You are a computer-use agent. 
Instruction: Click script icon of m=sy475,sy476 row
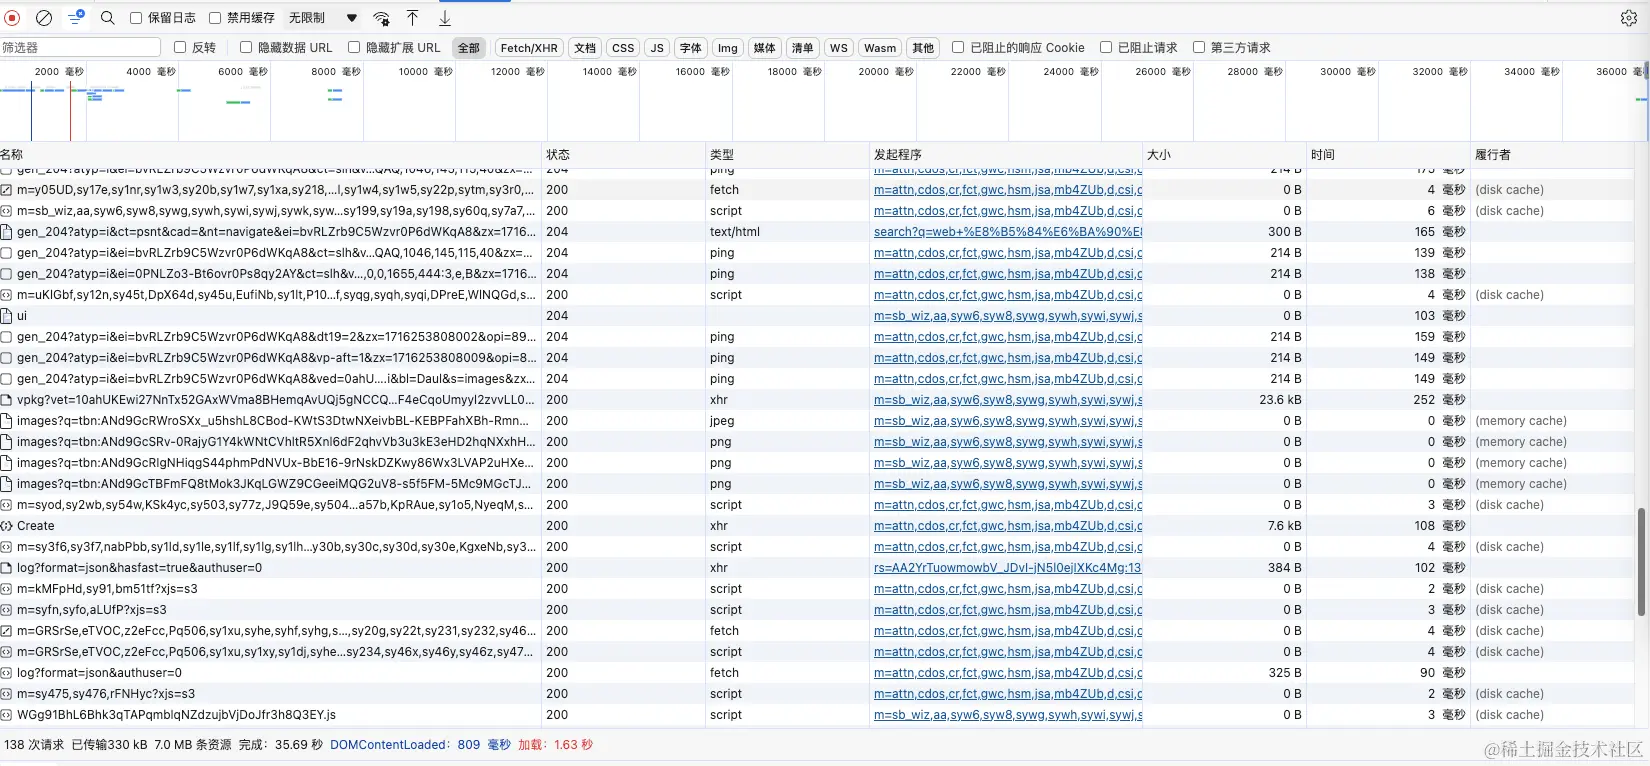7,694
